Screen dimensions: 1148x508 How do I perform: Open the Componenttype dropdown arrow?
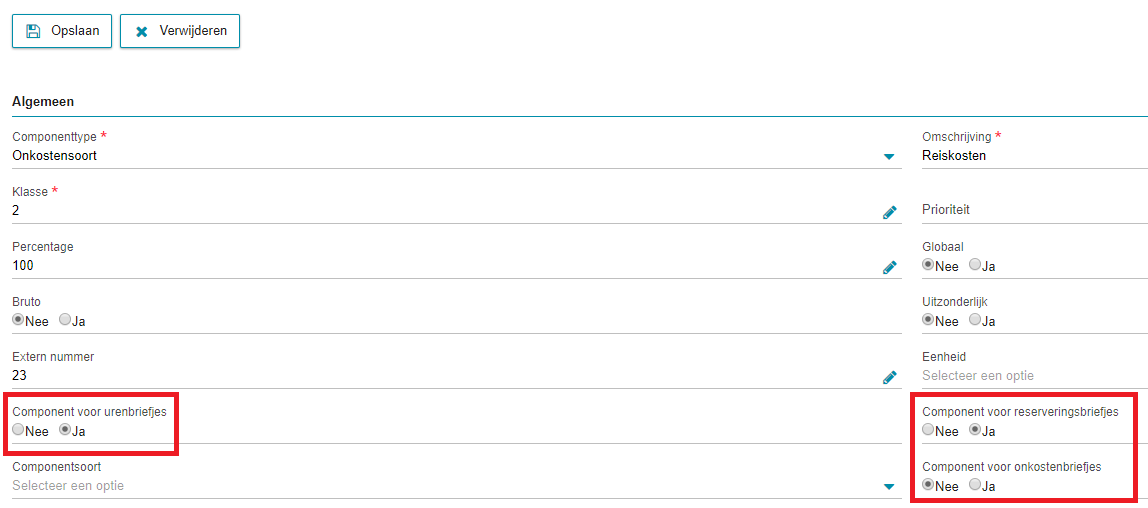point(889,157)
